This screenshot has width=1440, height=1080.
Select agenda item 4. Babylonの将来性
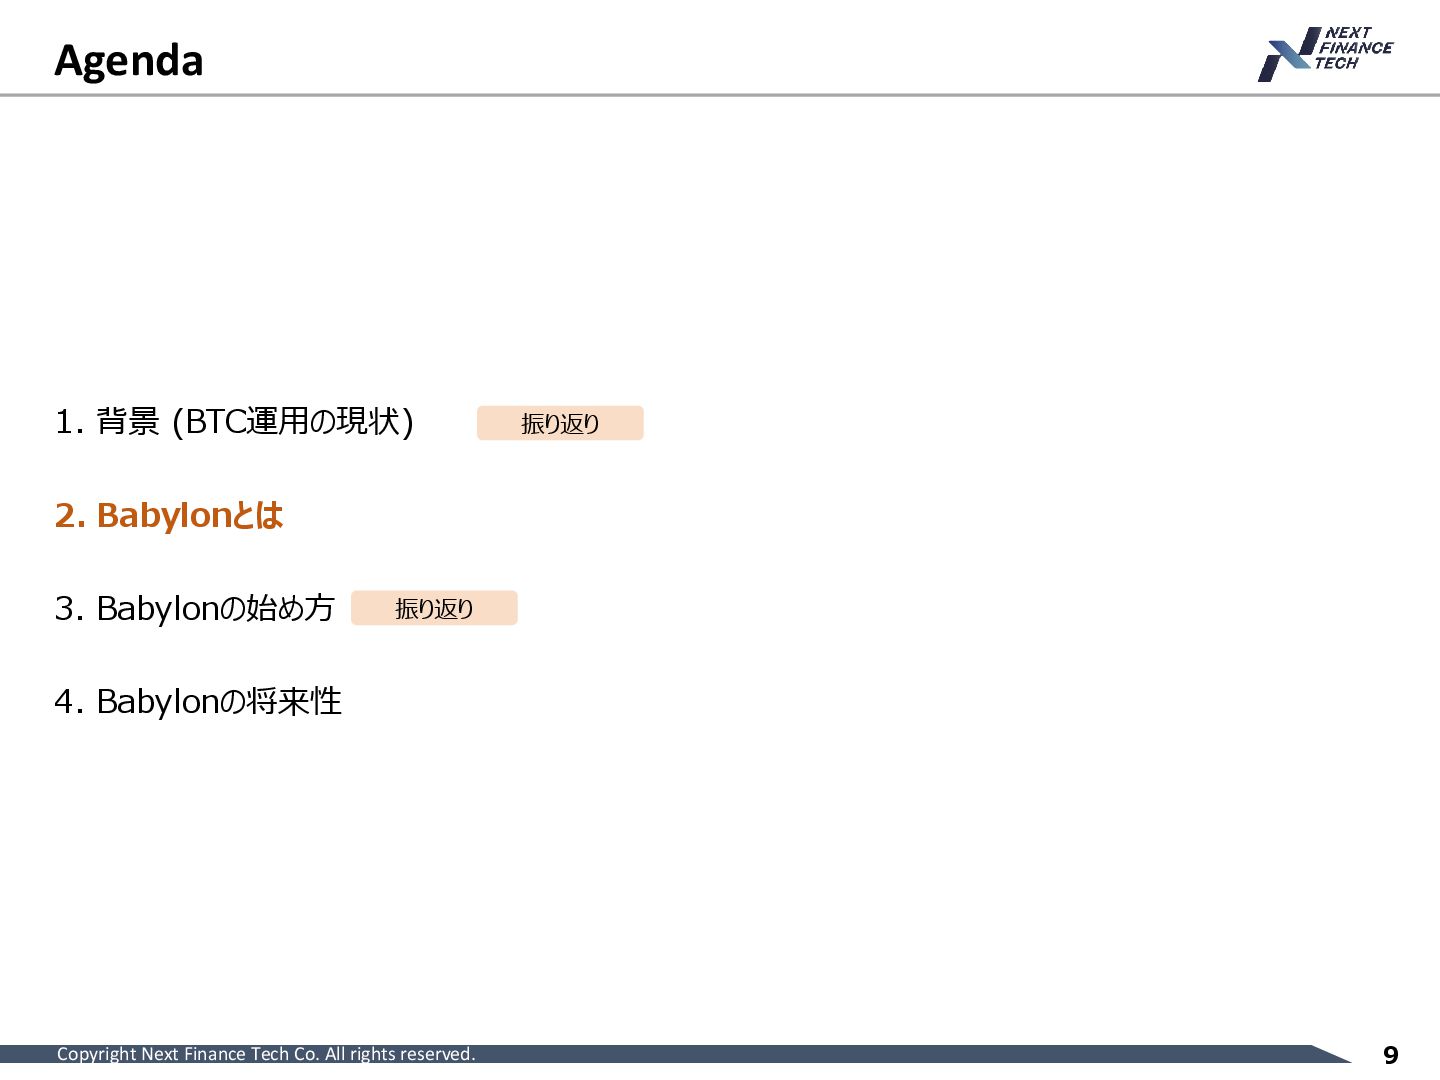point(198,701)
